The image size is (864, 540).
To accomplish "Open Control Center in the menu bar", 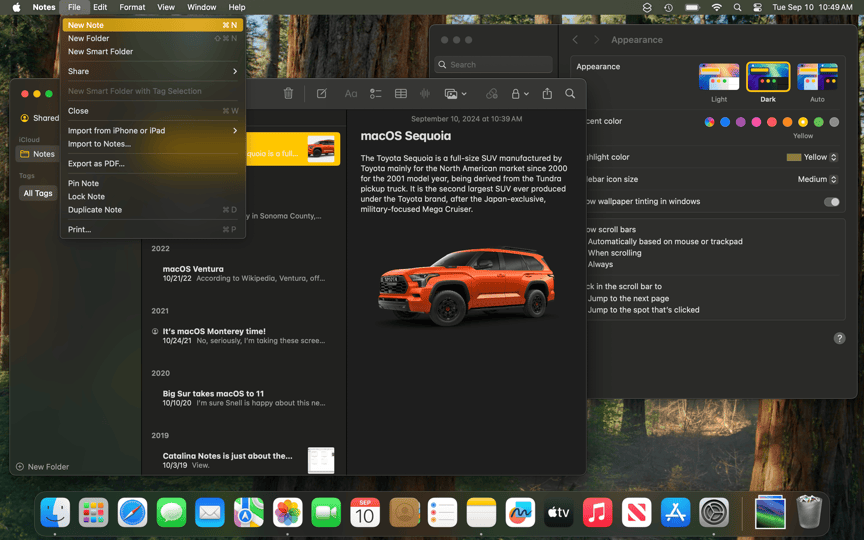I will click(x=758, y=7).
